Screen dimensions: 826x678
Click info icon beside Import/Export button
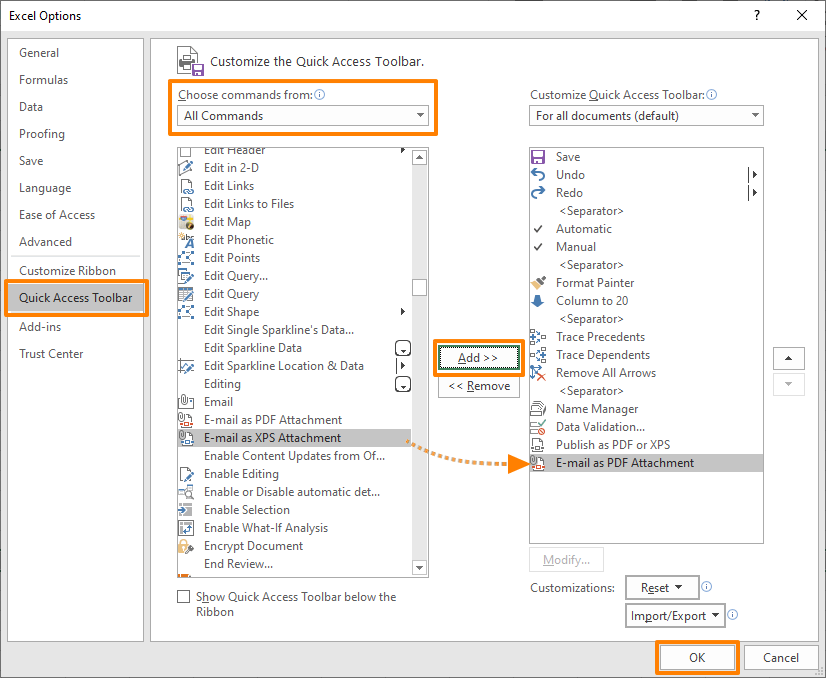[x=733, y=615]
